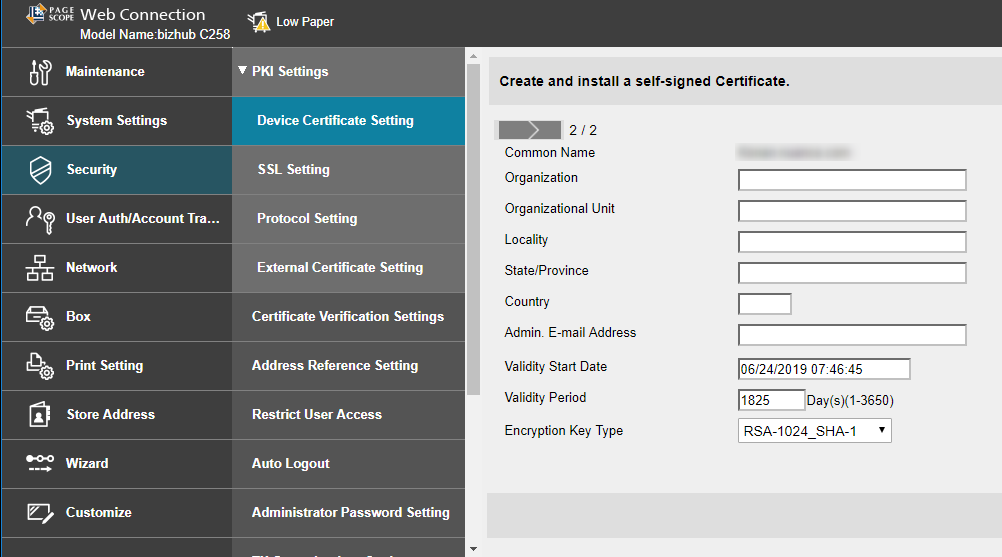This screenshot has height=557, width=1002.
Task: Click the User Auth key icon
Action: click(40, 219)
